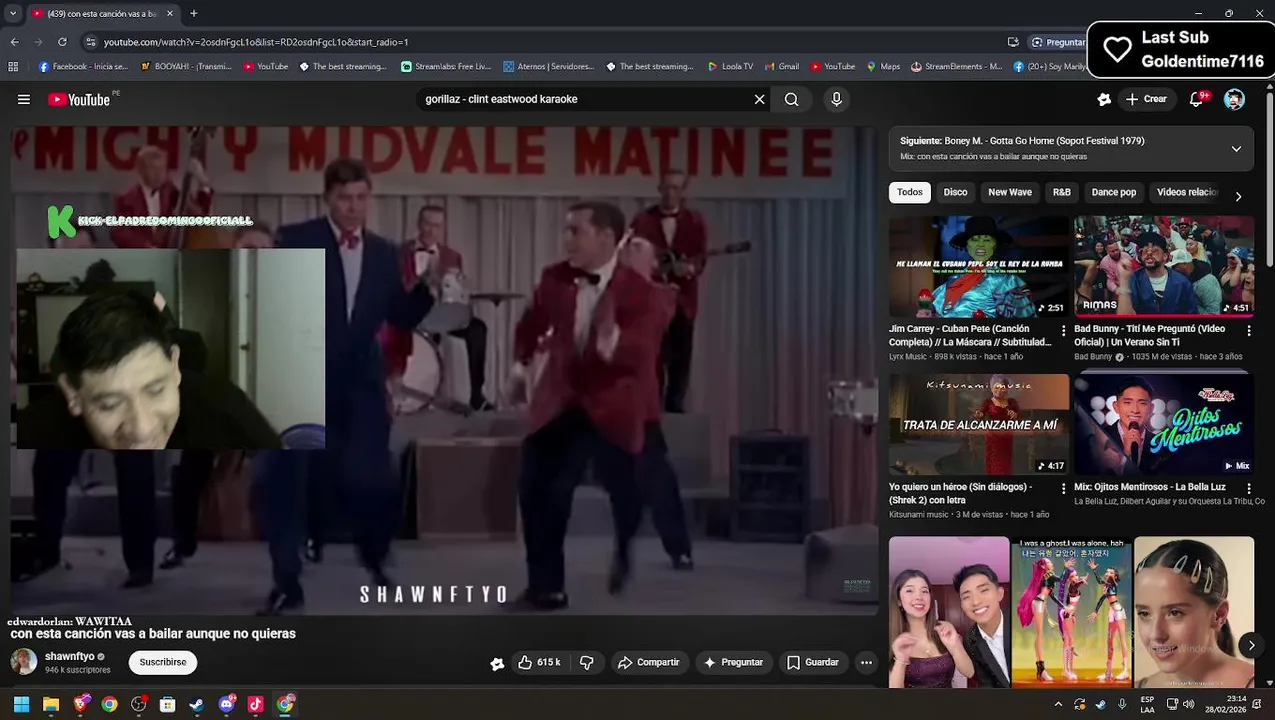Open shawnftyo channel name link
Image resolution: width=1275 pixels, height=720 pixels.
[x=70, y=657]
